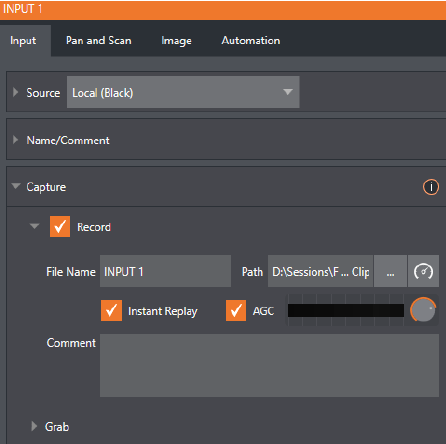
Task: Uncheck the Record checkbox
Action: click(x=60, y=227)
